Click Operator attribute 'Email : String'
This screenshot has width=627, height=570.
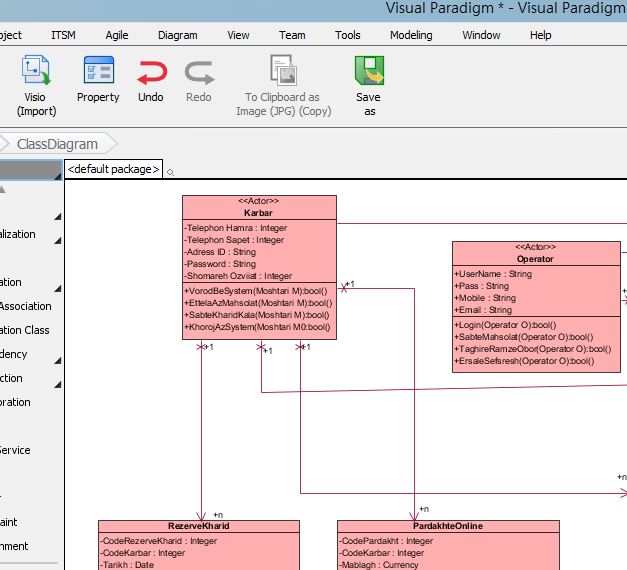point(483,310)
